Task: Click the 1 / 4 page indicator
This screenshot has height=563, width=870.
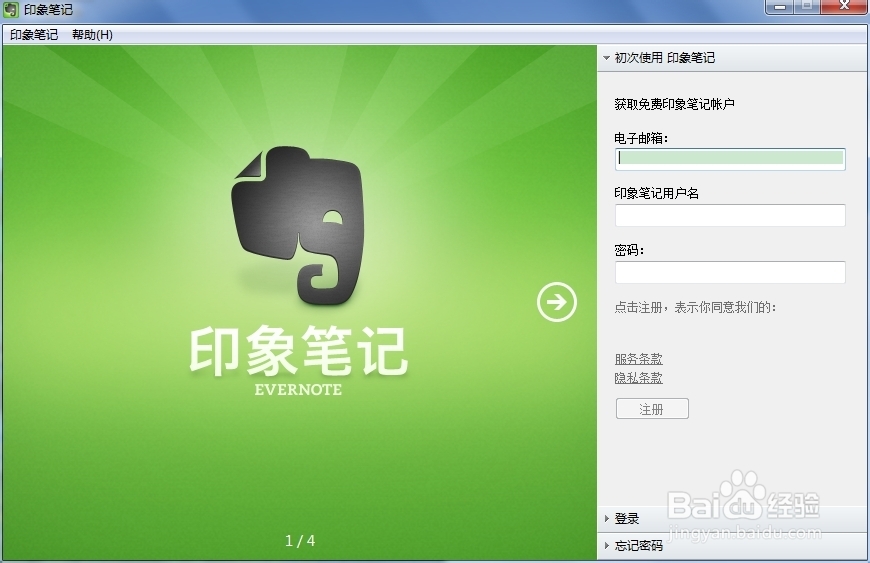Action: 300,541
